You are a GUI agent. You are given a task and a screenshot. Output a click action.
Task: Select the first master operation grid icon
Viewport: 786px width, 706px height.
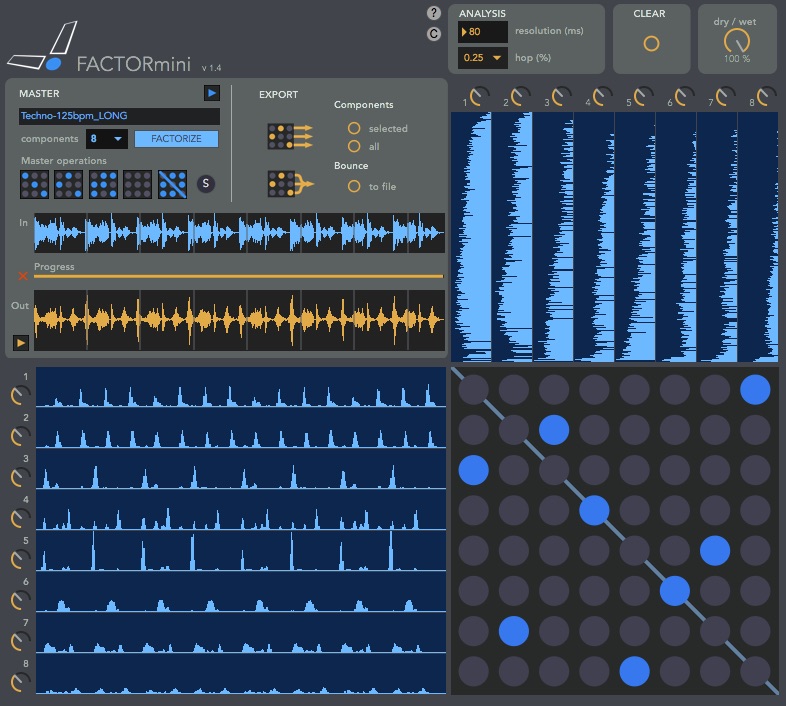pos(34,184)
